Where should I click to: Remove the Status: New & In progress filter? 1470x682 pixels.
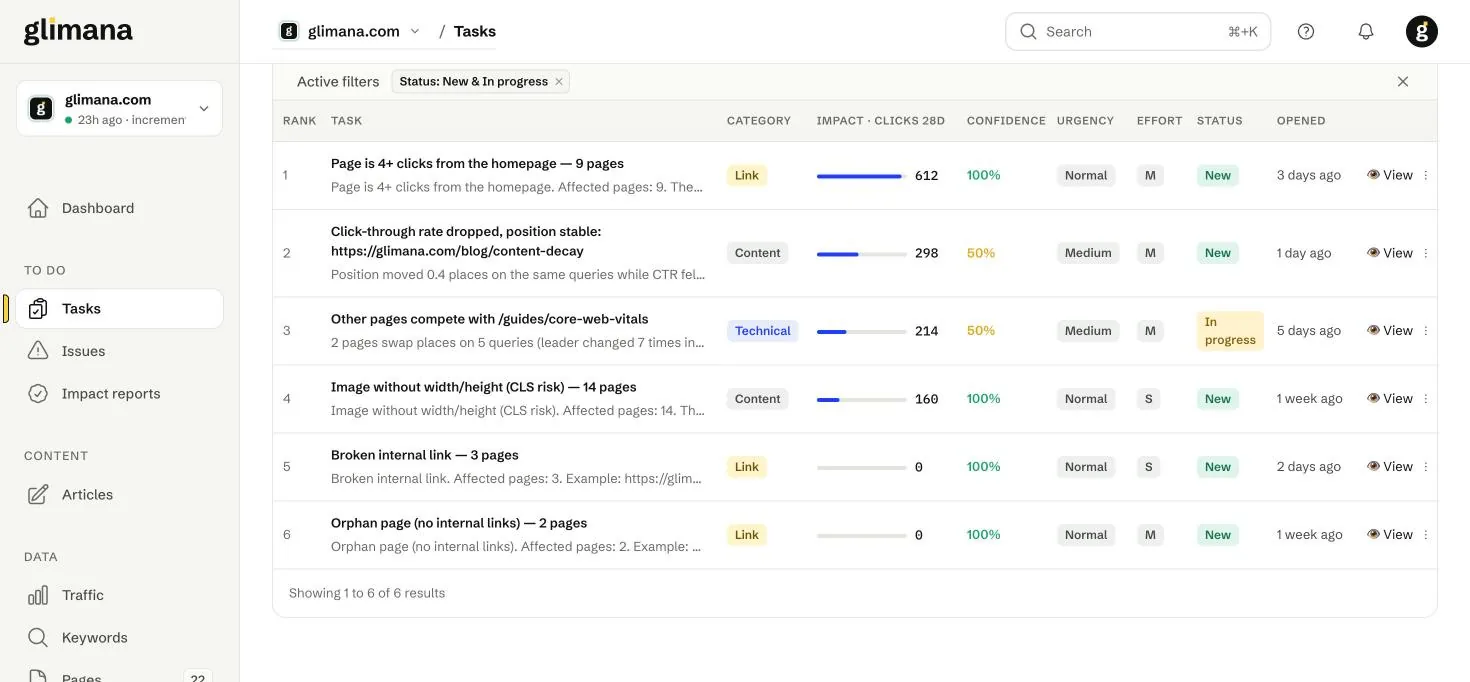click(559, 82)
